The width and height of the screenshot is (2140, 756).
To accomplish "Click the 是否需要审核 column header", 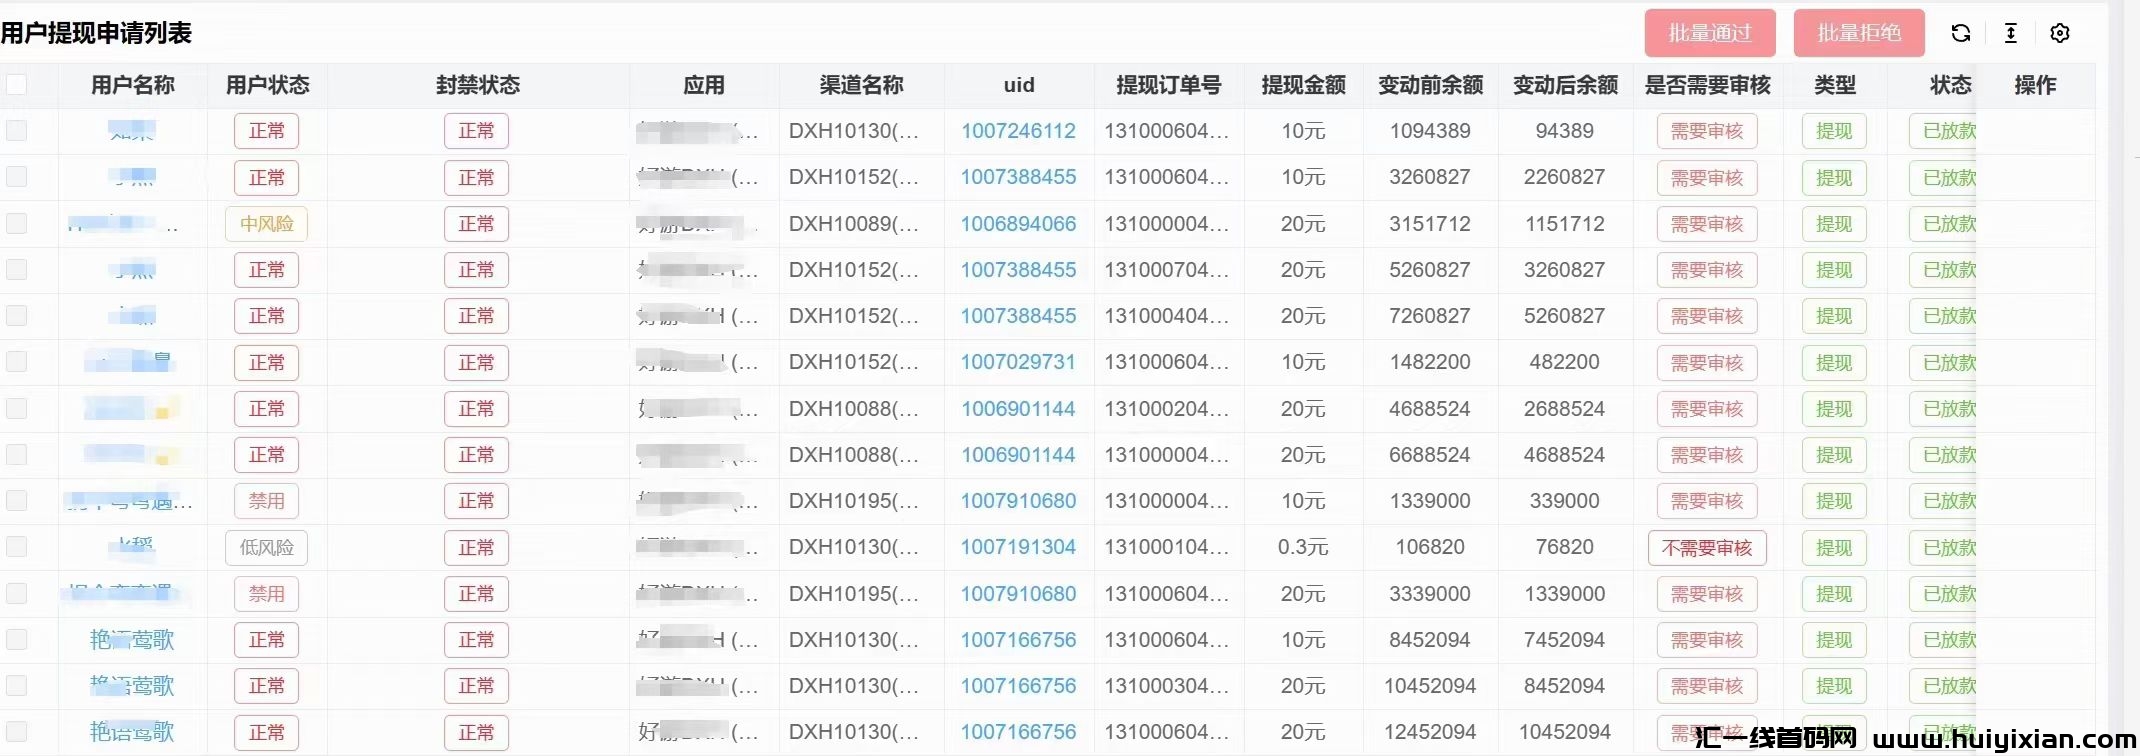I will pos(1707,85).
